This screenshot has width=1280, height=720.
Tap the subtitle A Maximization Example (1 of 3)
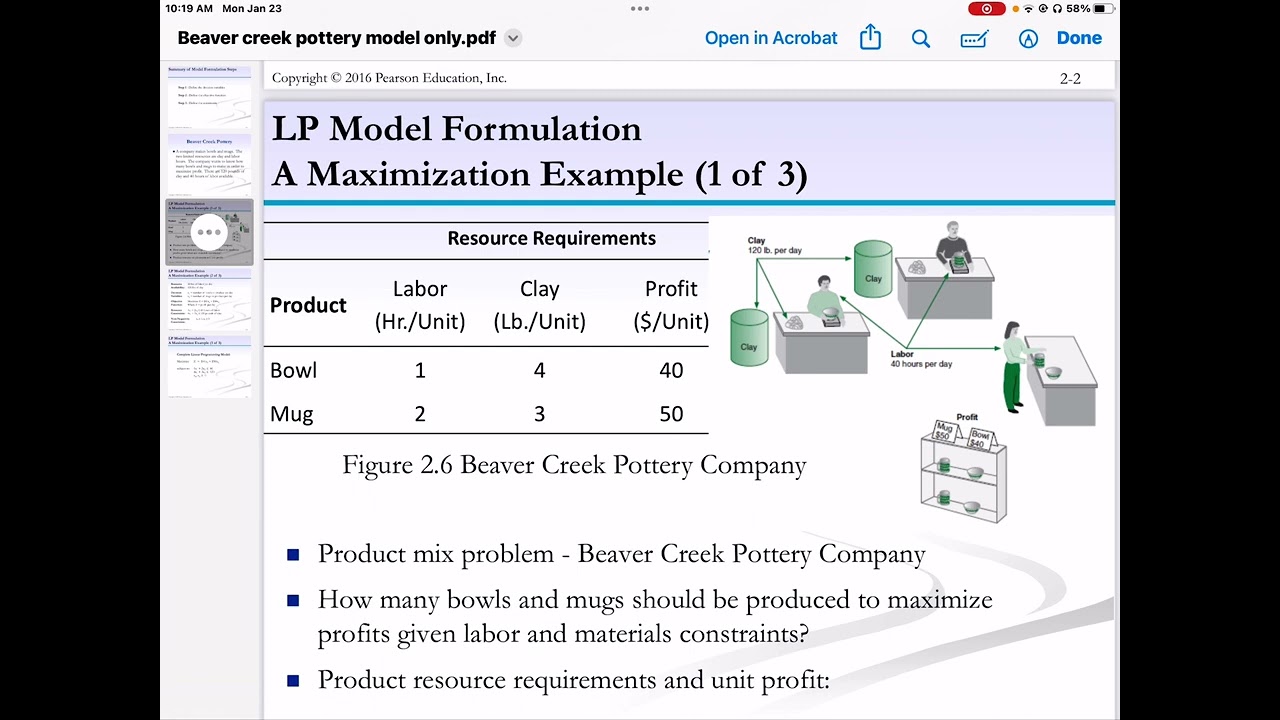pyautogui.click(x=539, y=174)
